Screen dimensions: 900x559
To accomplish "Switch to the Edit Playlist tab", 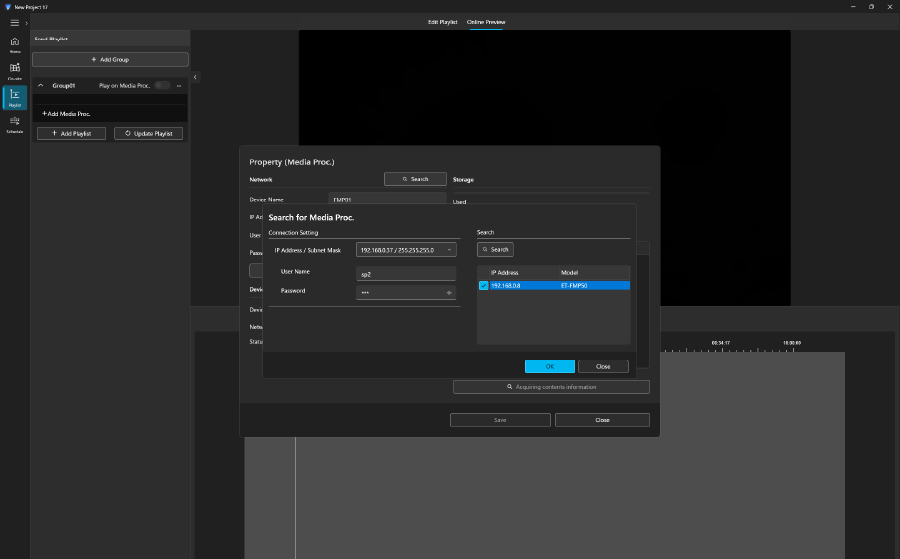I will pos(442,22).
